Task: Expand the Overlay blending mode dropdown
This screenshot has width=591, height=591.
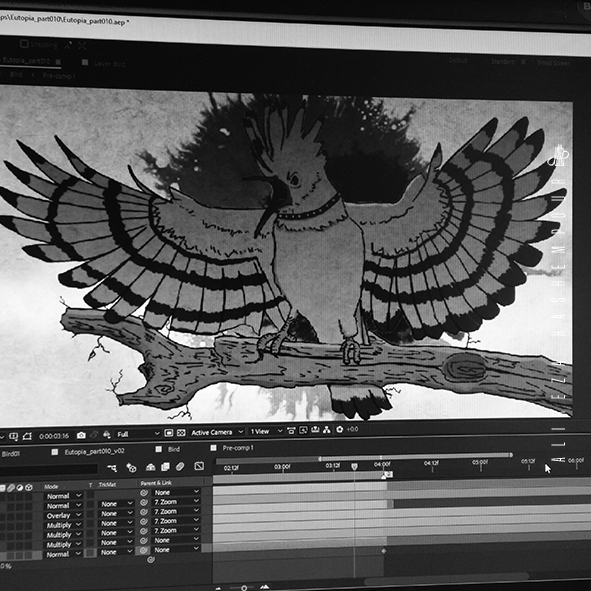Action: tap(63, 515)
